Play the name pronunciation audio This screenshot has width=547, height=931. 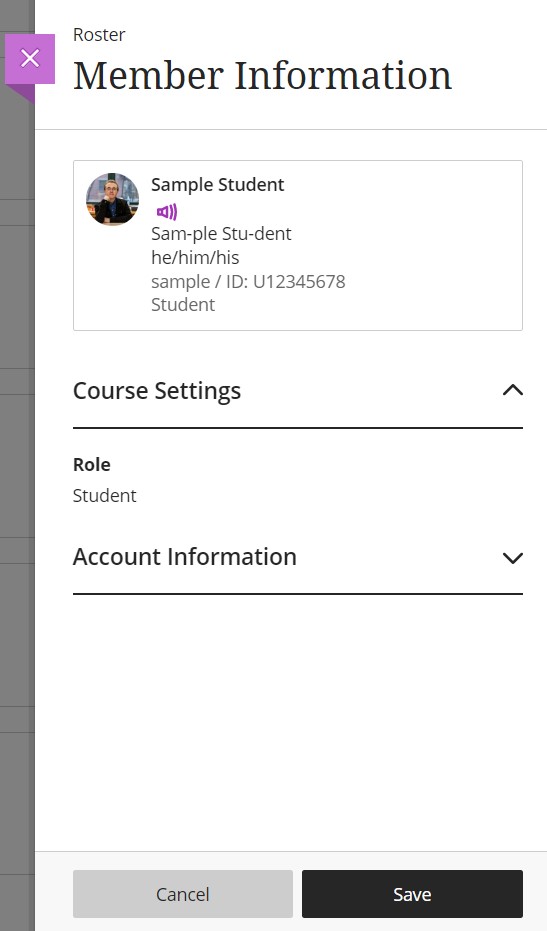point(167,212)
